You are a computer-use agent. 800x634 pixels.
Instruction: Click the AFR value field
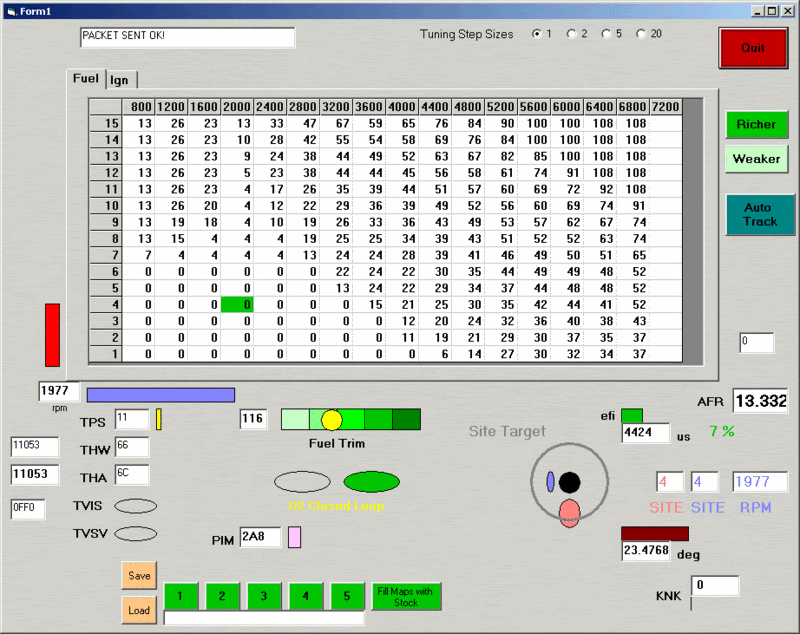pos(761,401)
